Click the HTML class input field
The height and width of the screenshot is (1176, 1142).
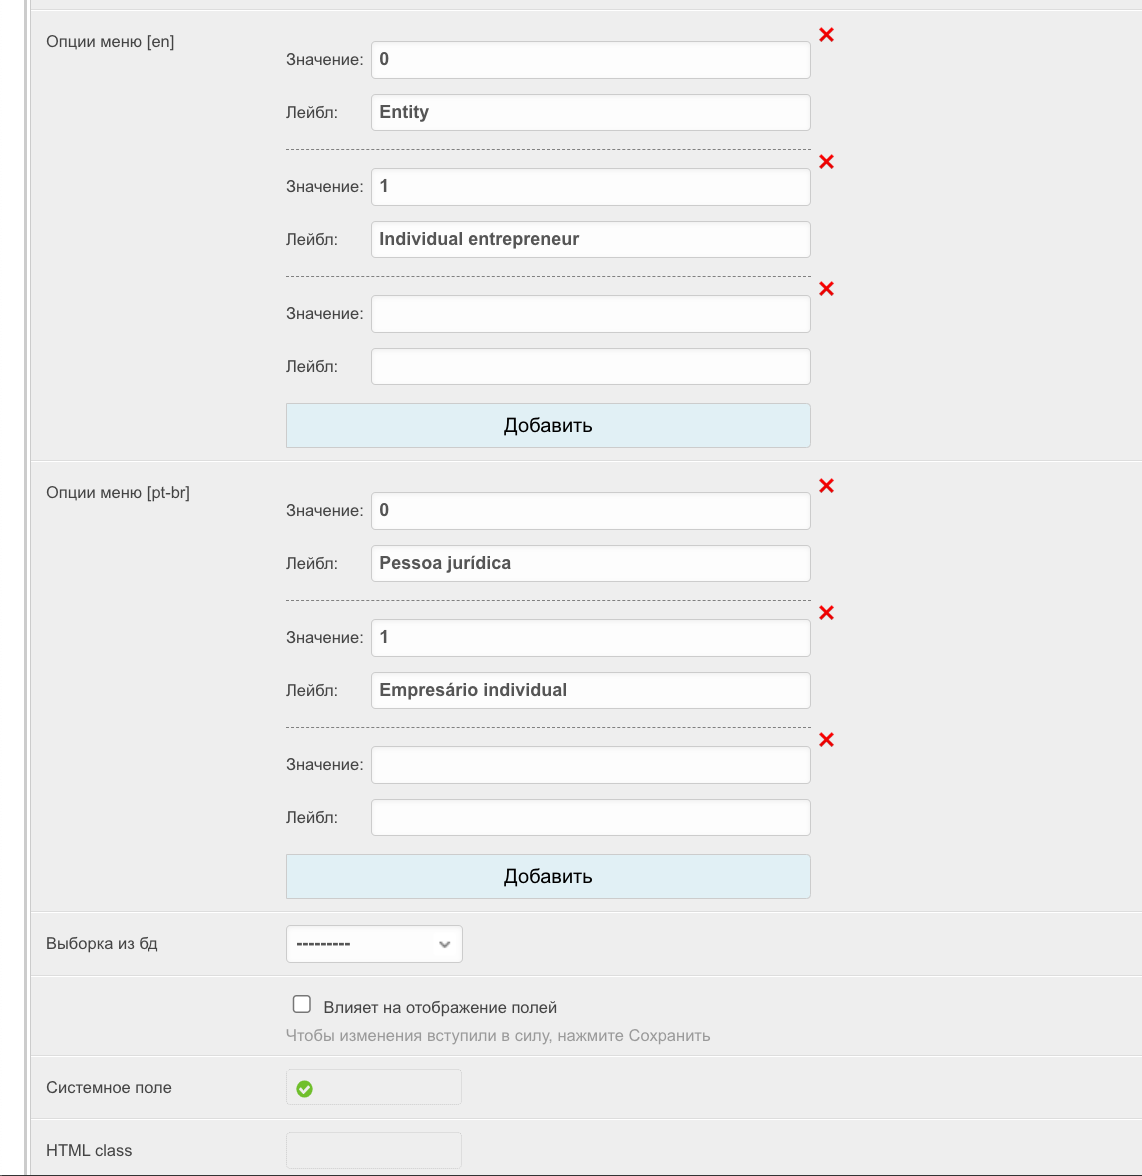point(374,1150)
